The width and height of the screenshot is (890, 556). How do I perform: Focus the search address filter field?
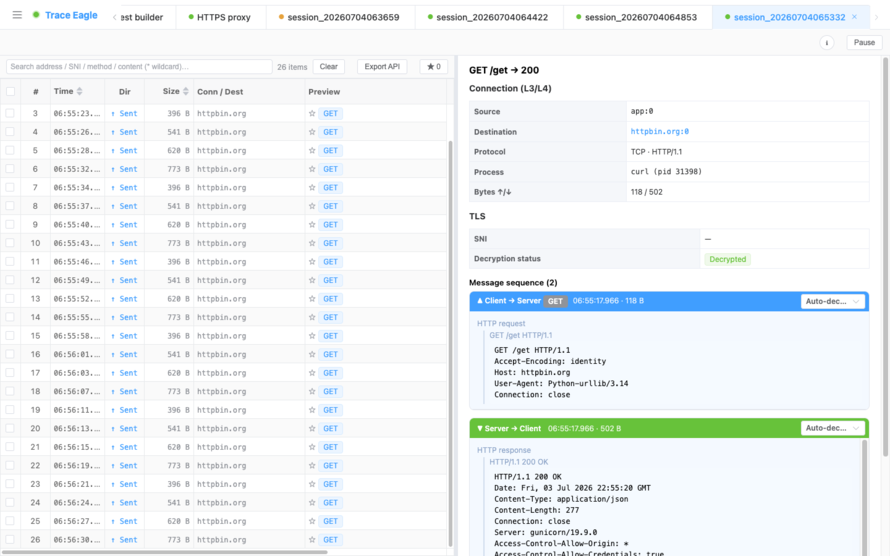coord(139,67)
